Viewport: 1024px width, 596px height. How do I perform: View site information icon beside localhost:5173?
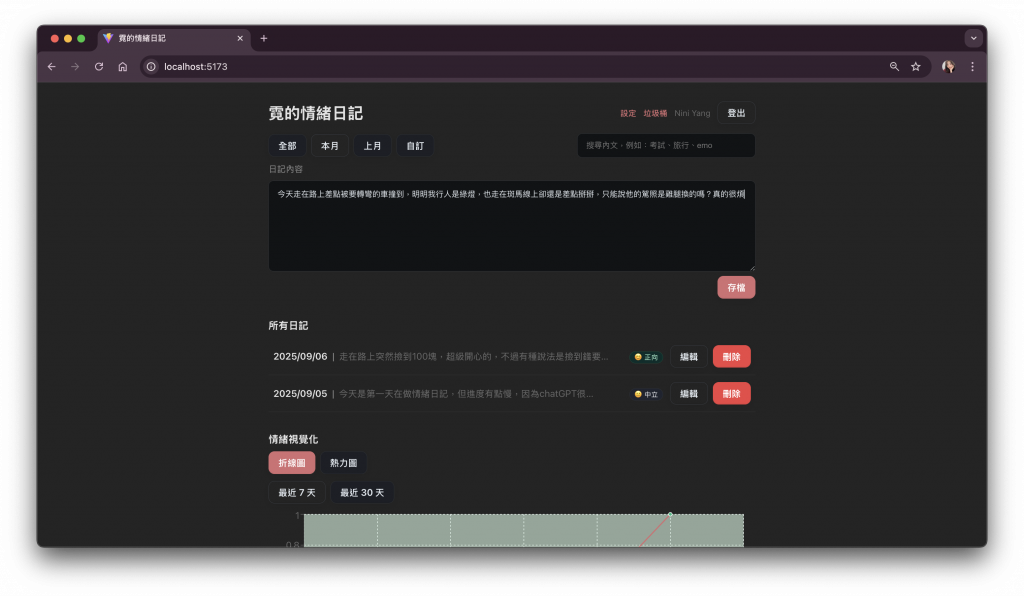pyautogui.click(x=151, y=67)
